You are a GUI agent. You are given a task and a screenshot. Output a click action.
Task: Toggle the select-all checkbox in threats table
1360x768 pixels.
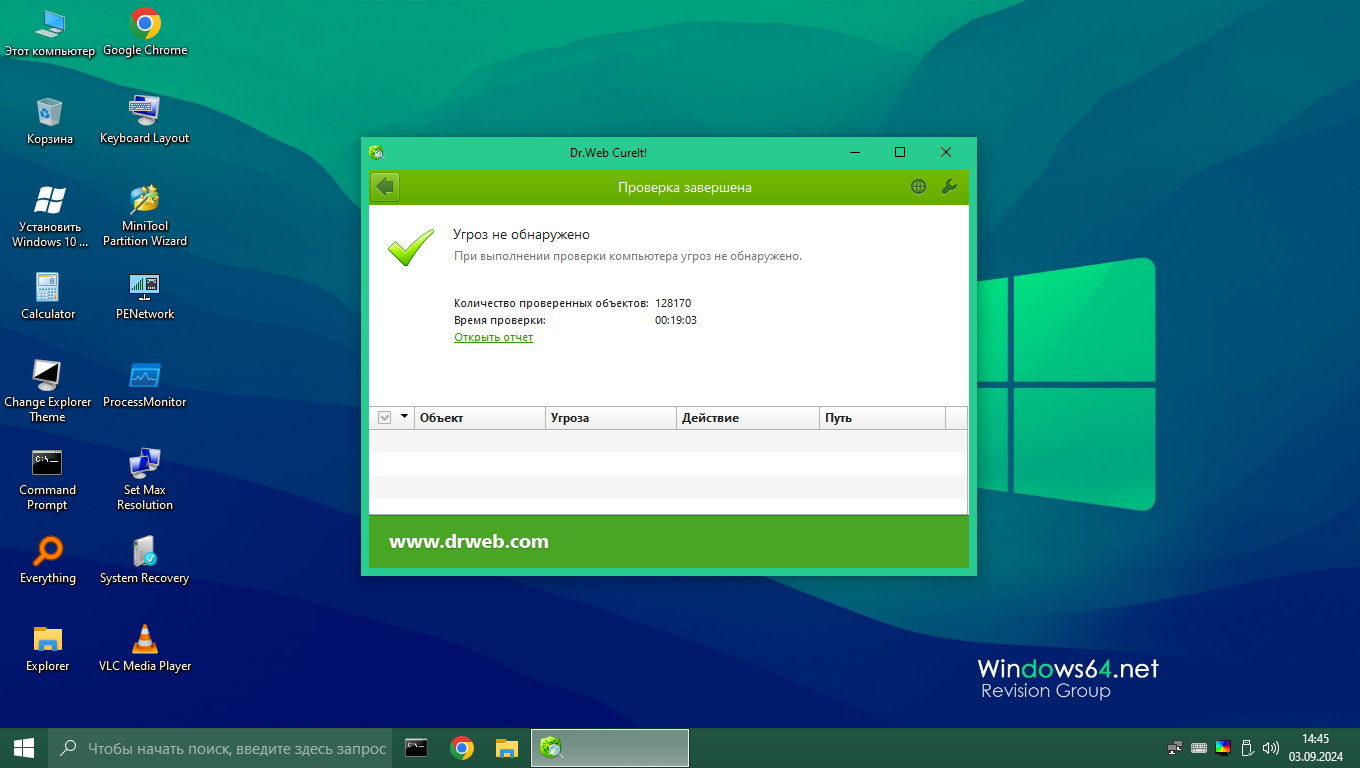click(385, 418)
